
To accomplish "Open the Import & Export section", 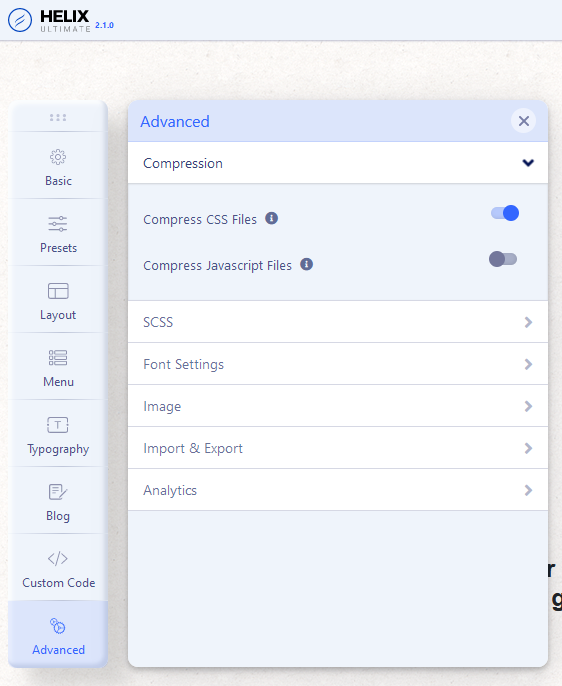I will click(338, 448).
